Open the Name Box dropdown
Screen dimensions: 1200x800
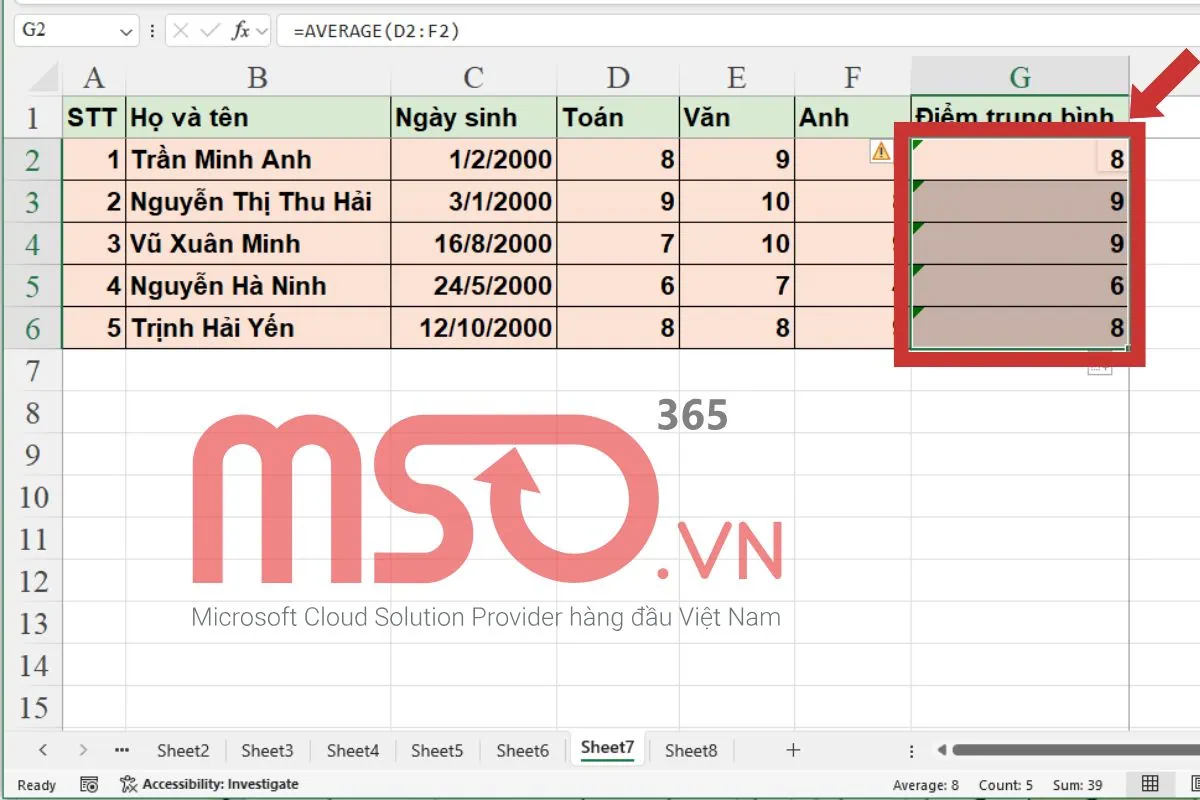point(124,30)
